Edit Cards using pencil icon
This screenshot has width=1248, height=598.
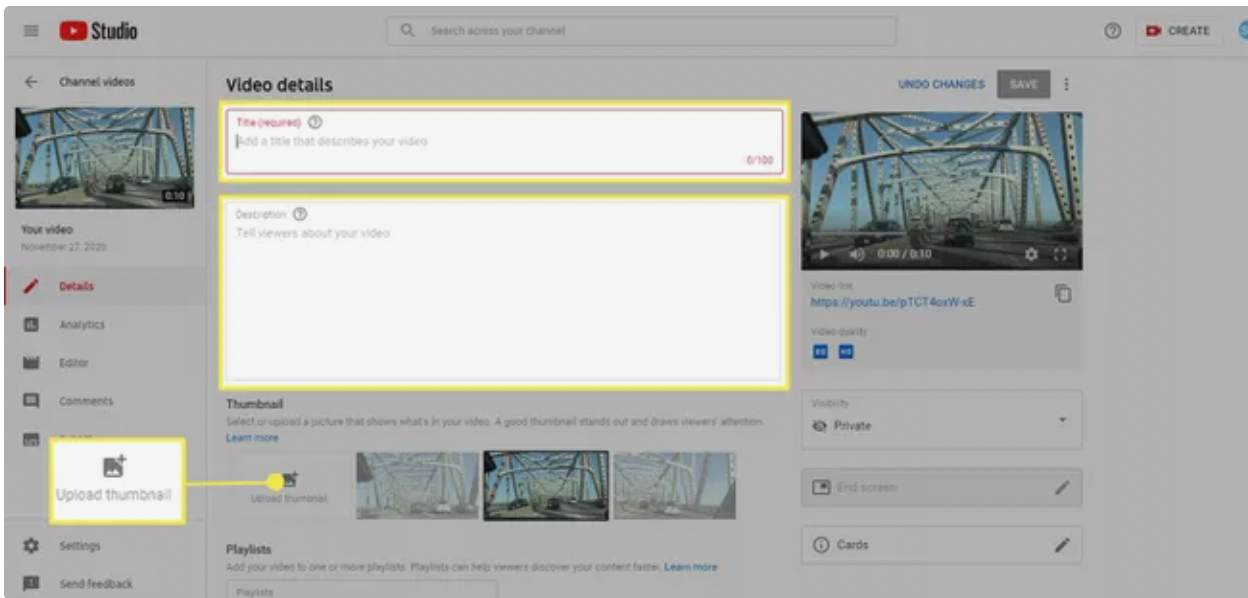point(1061,545)
